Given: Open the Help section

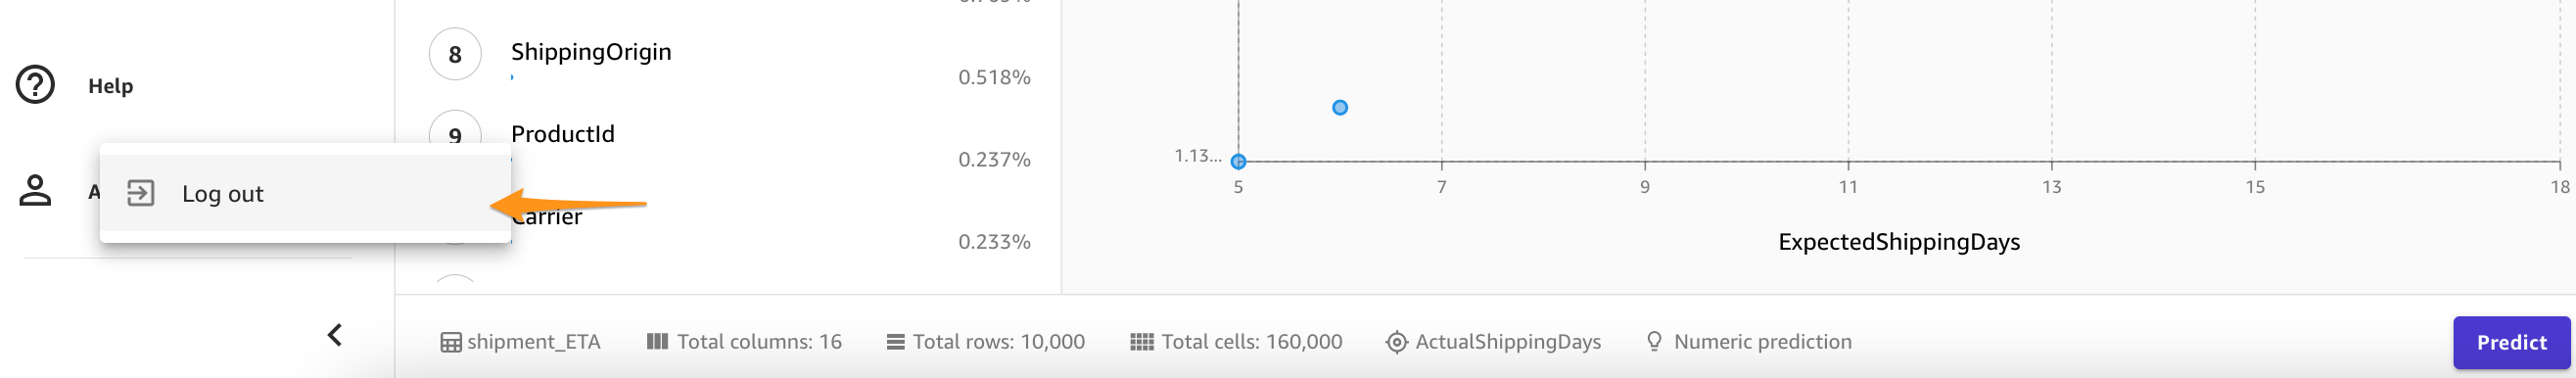Looking at the screenshot, I should tap(110, 86).
